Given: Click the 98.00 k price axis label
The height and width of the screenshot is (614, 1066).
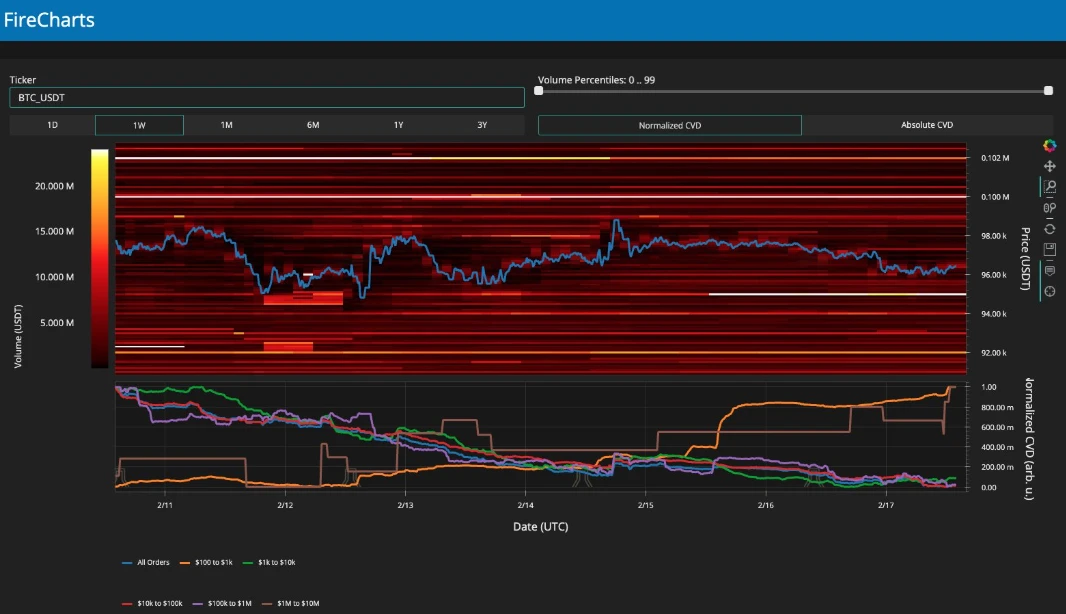Looking at the screenshot, I should pos(993,236).
